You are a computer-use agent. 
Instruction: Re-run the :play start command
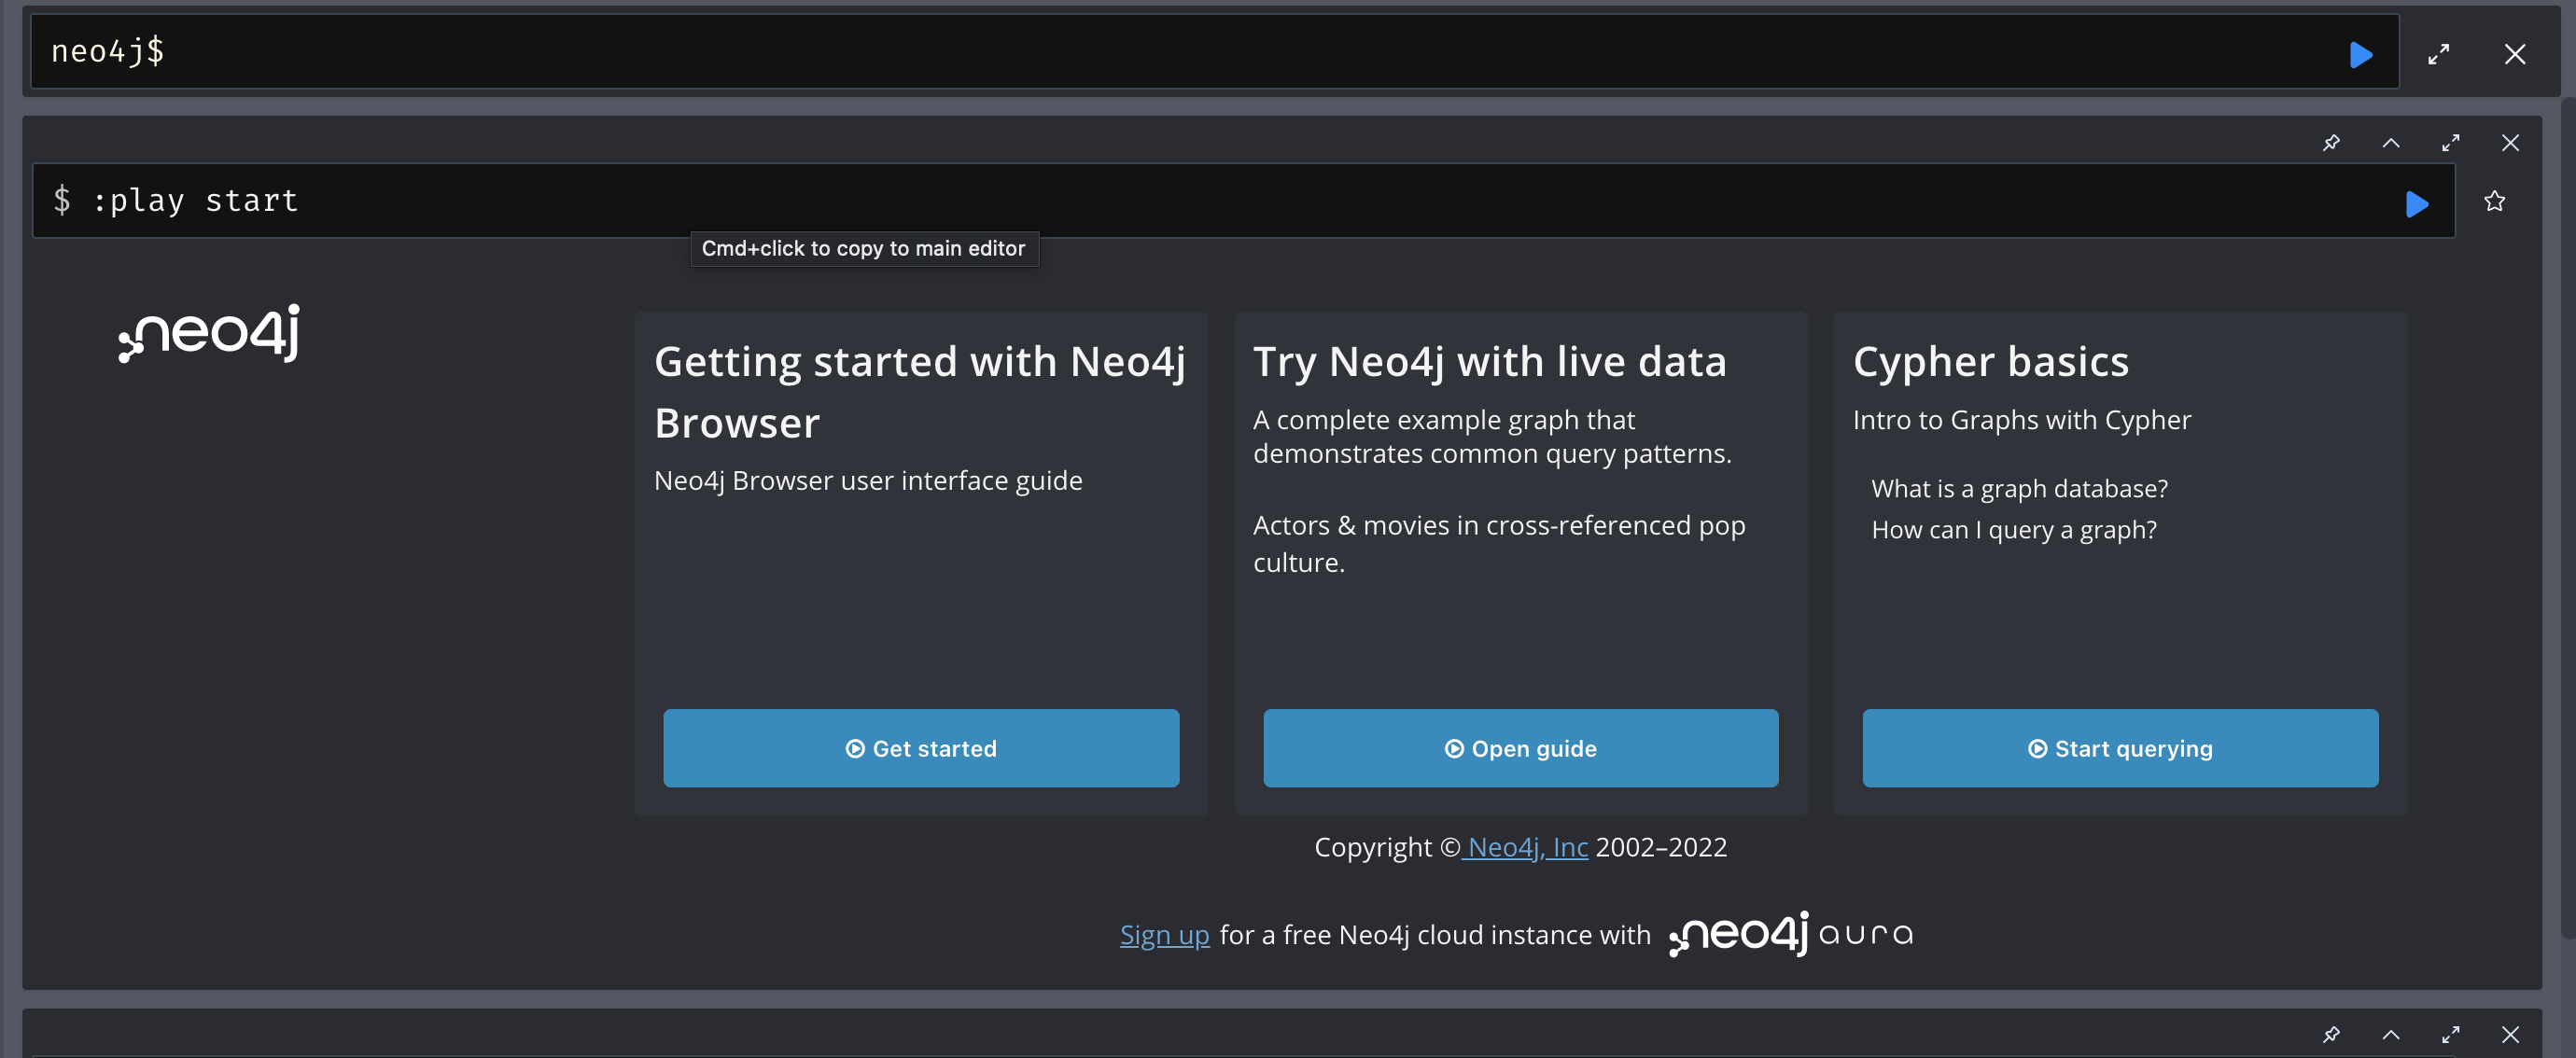[2417, 204]
